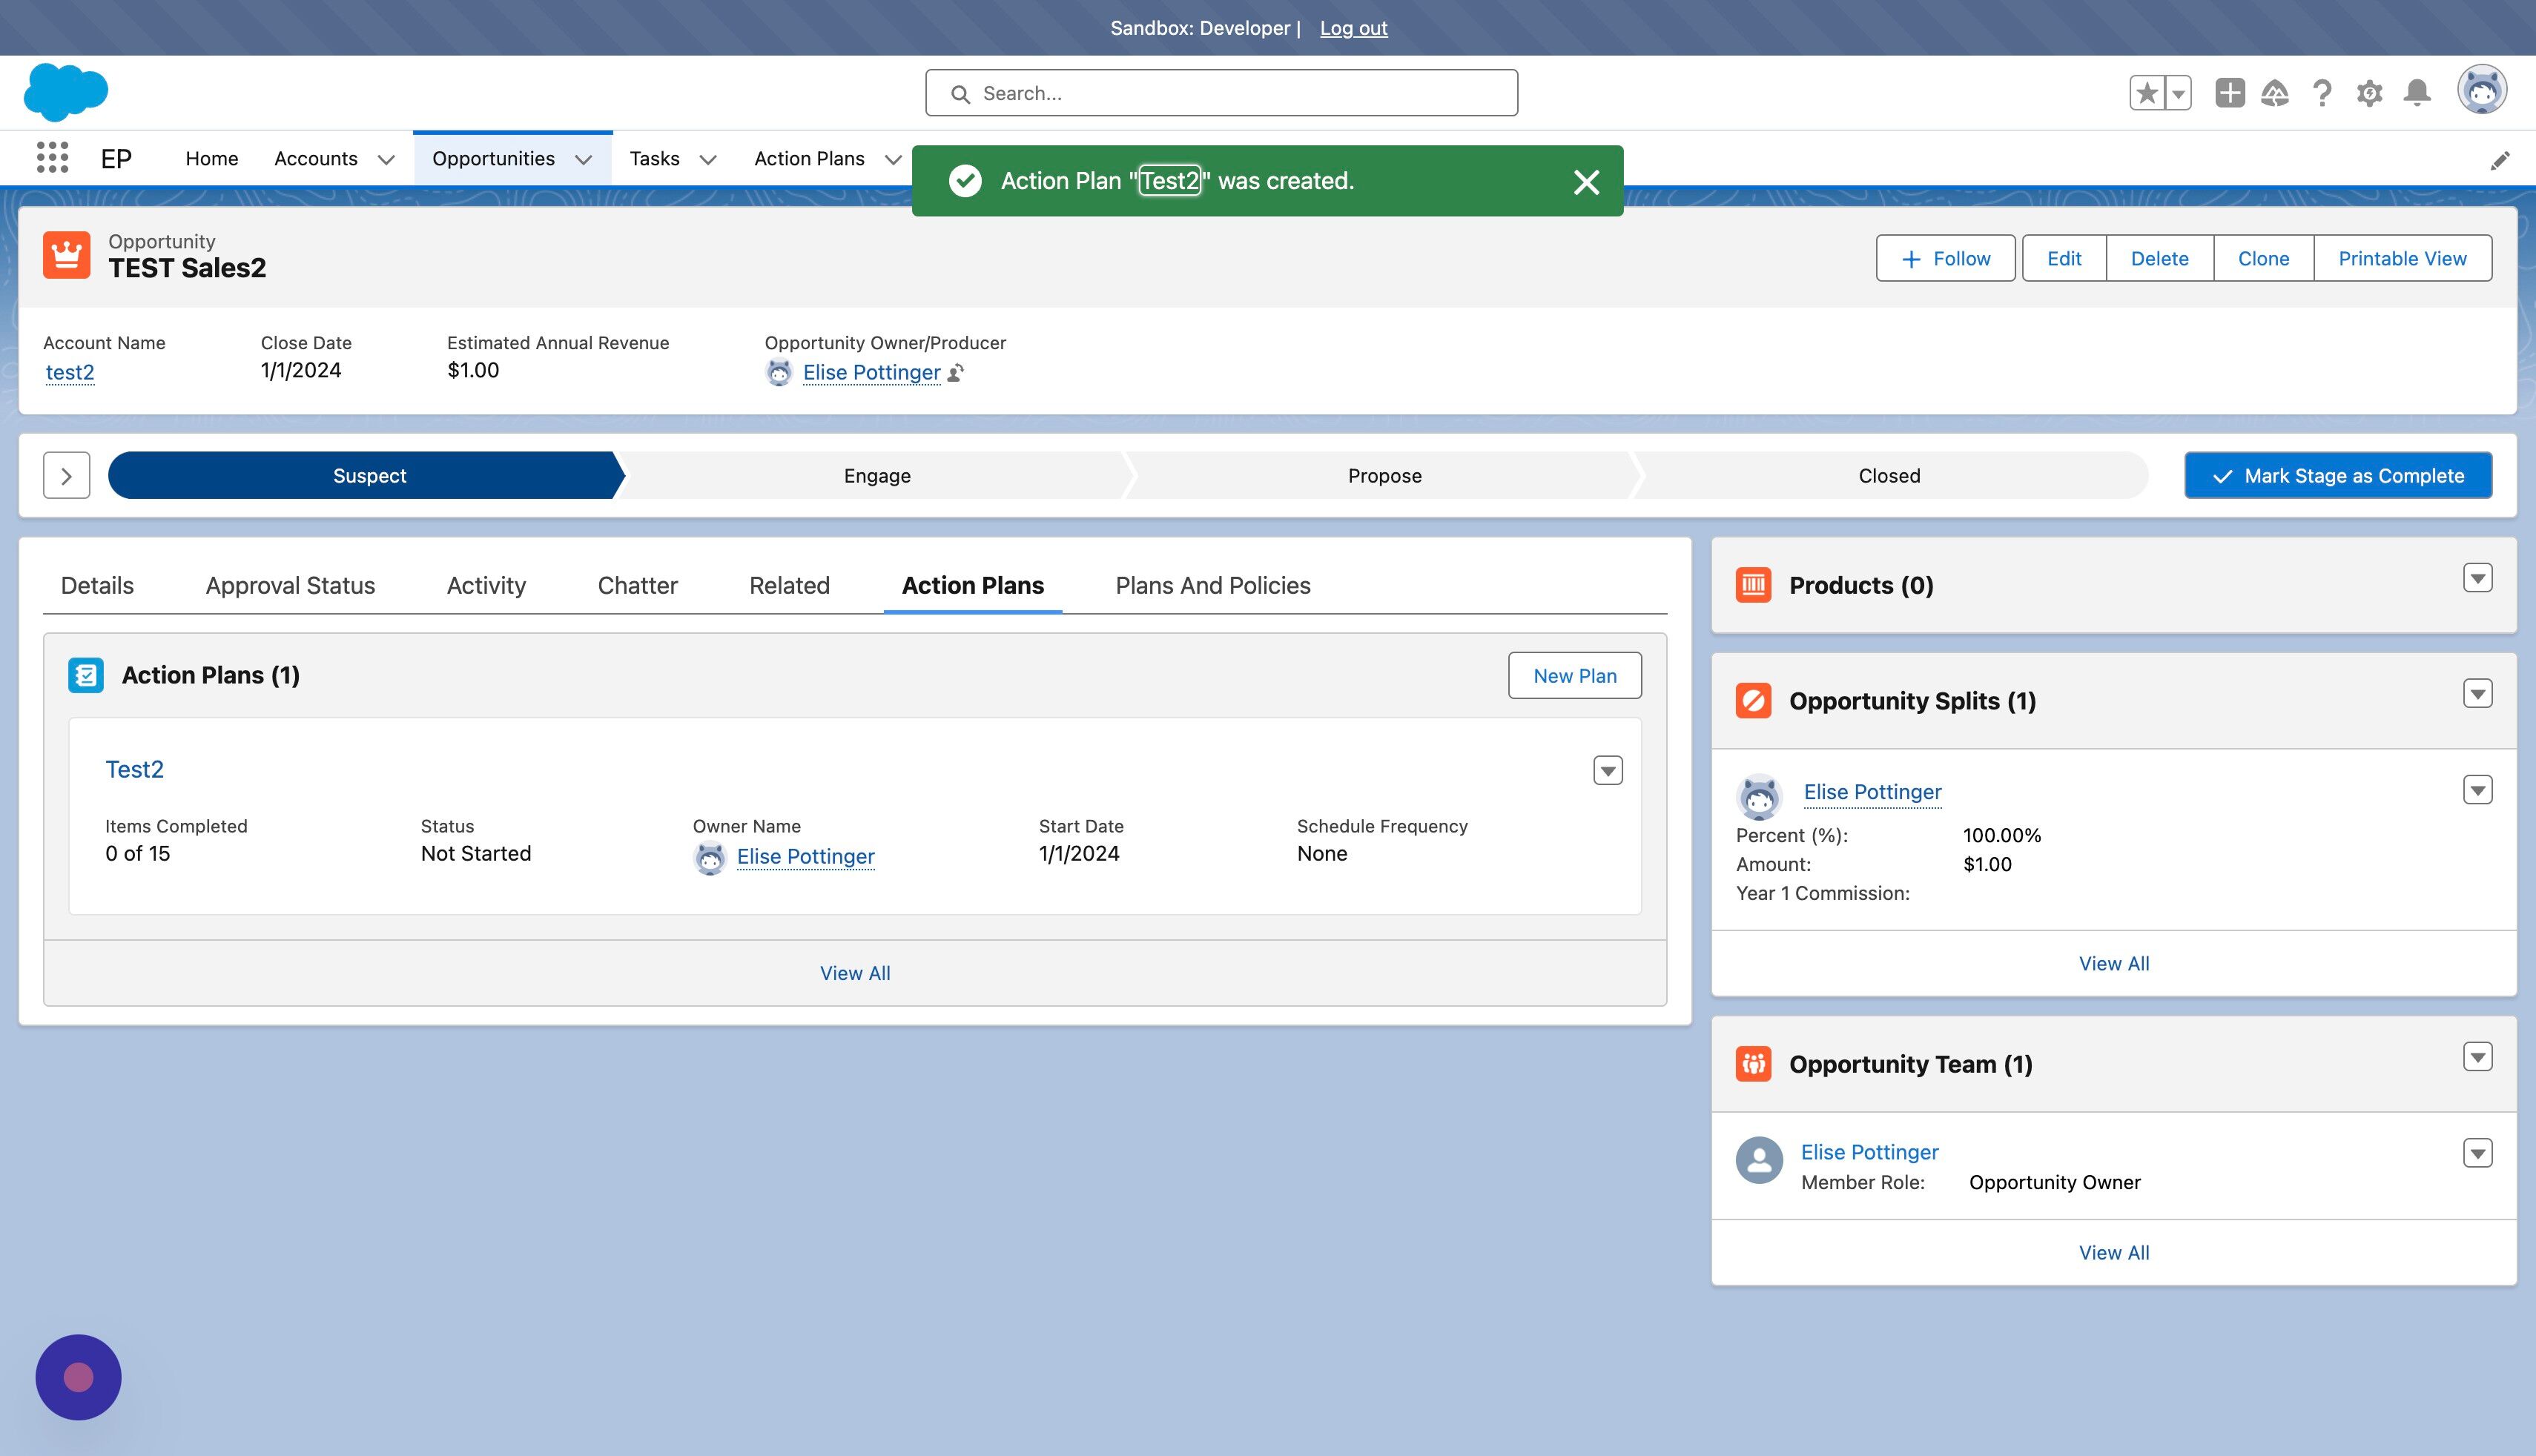Open the user profile avatar
Screen dimensions: 2536x1456
[2482, 91]
